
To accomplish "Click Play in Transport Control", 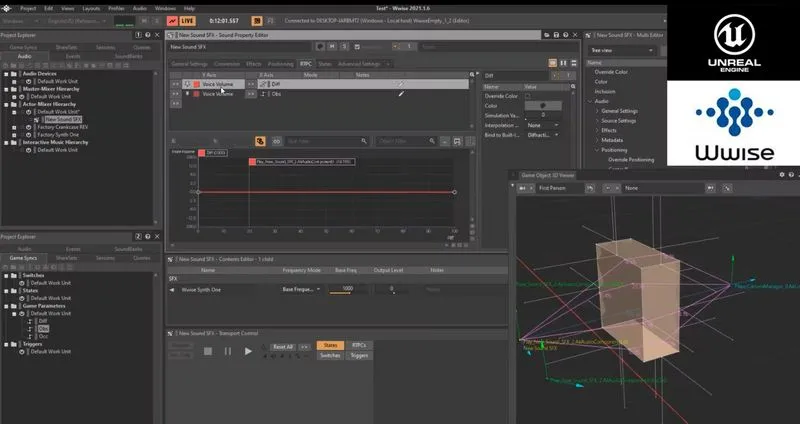I will point(248,351).
